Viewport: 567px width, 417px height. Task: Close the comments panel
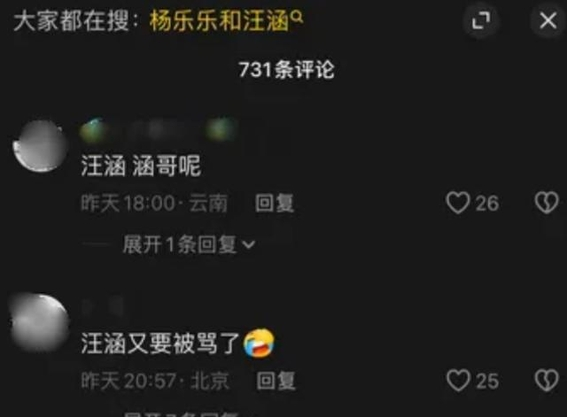(x=548, y=20)
